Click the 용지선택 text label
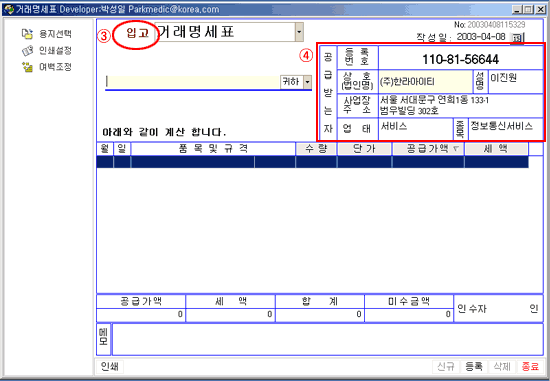This screenshot has width=550, height=381. (55, 34)
